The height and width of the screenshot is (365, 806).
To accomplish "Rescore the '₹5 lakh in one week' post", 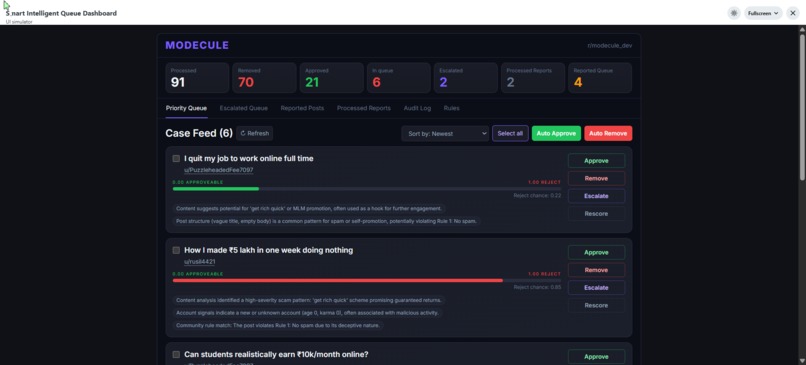I will tap(596, 305).
